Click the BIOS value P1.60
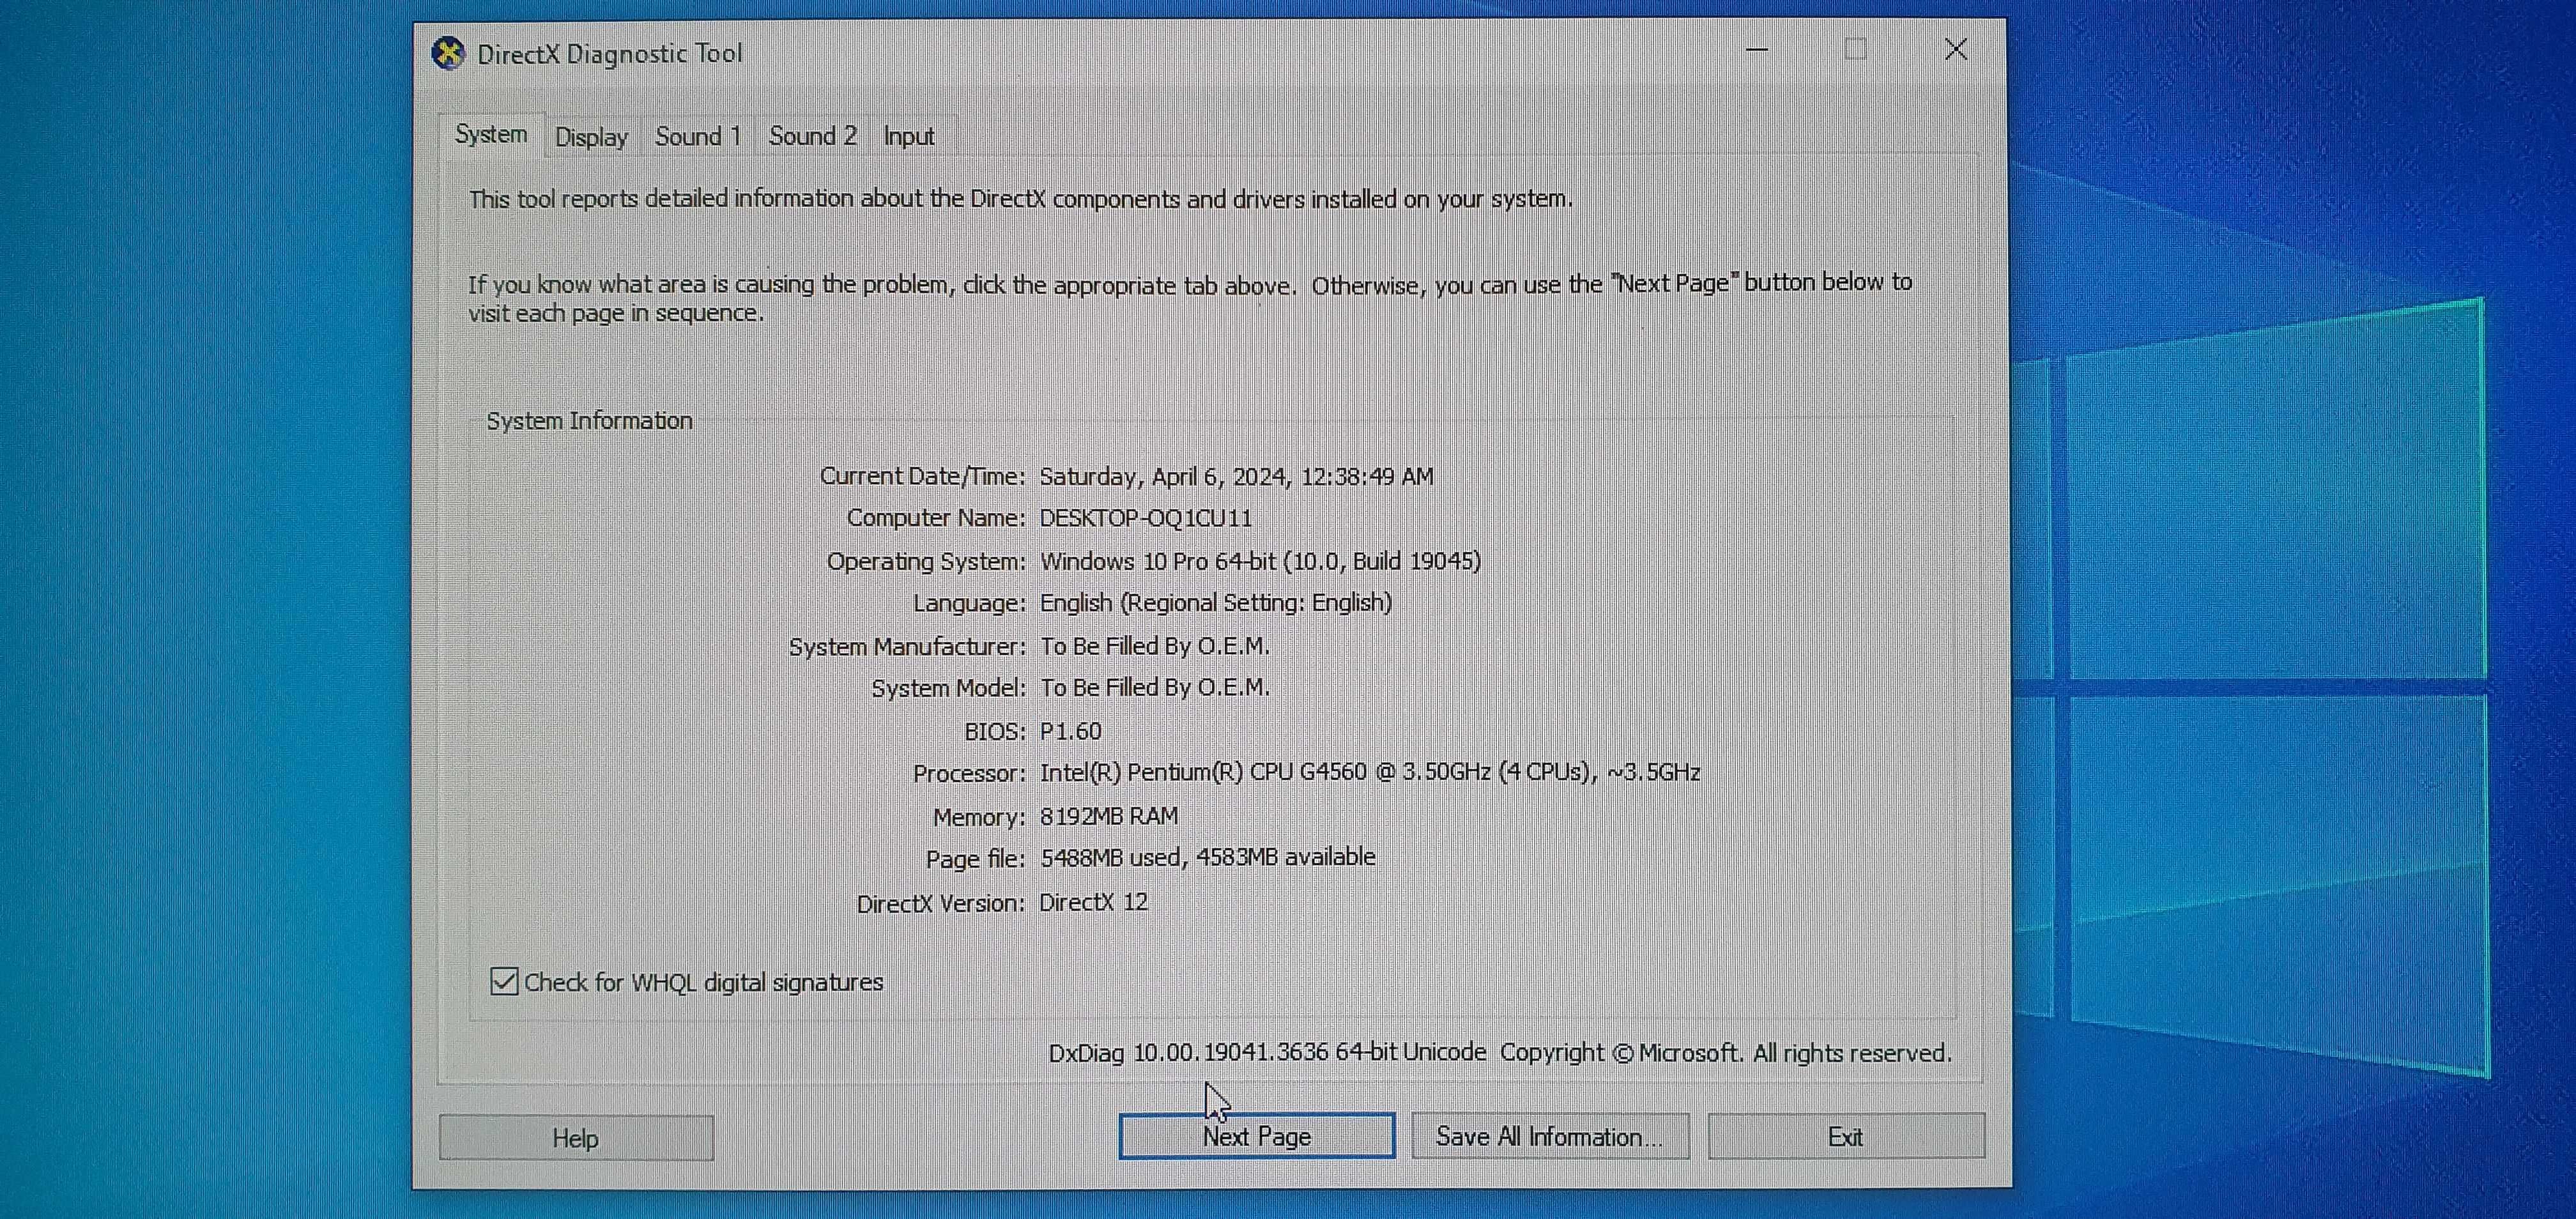Viewport: 2576px width, 1219px height. click(1070, 731)
